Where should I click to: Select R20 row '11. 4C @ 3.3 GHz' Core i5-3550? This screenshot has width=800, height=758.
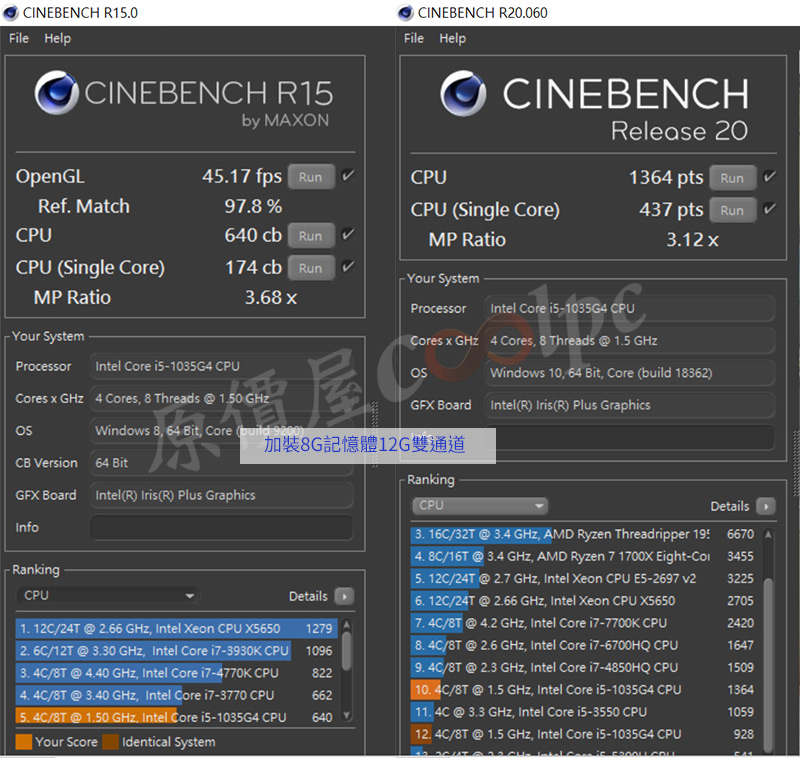[x=585, y=712]
